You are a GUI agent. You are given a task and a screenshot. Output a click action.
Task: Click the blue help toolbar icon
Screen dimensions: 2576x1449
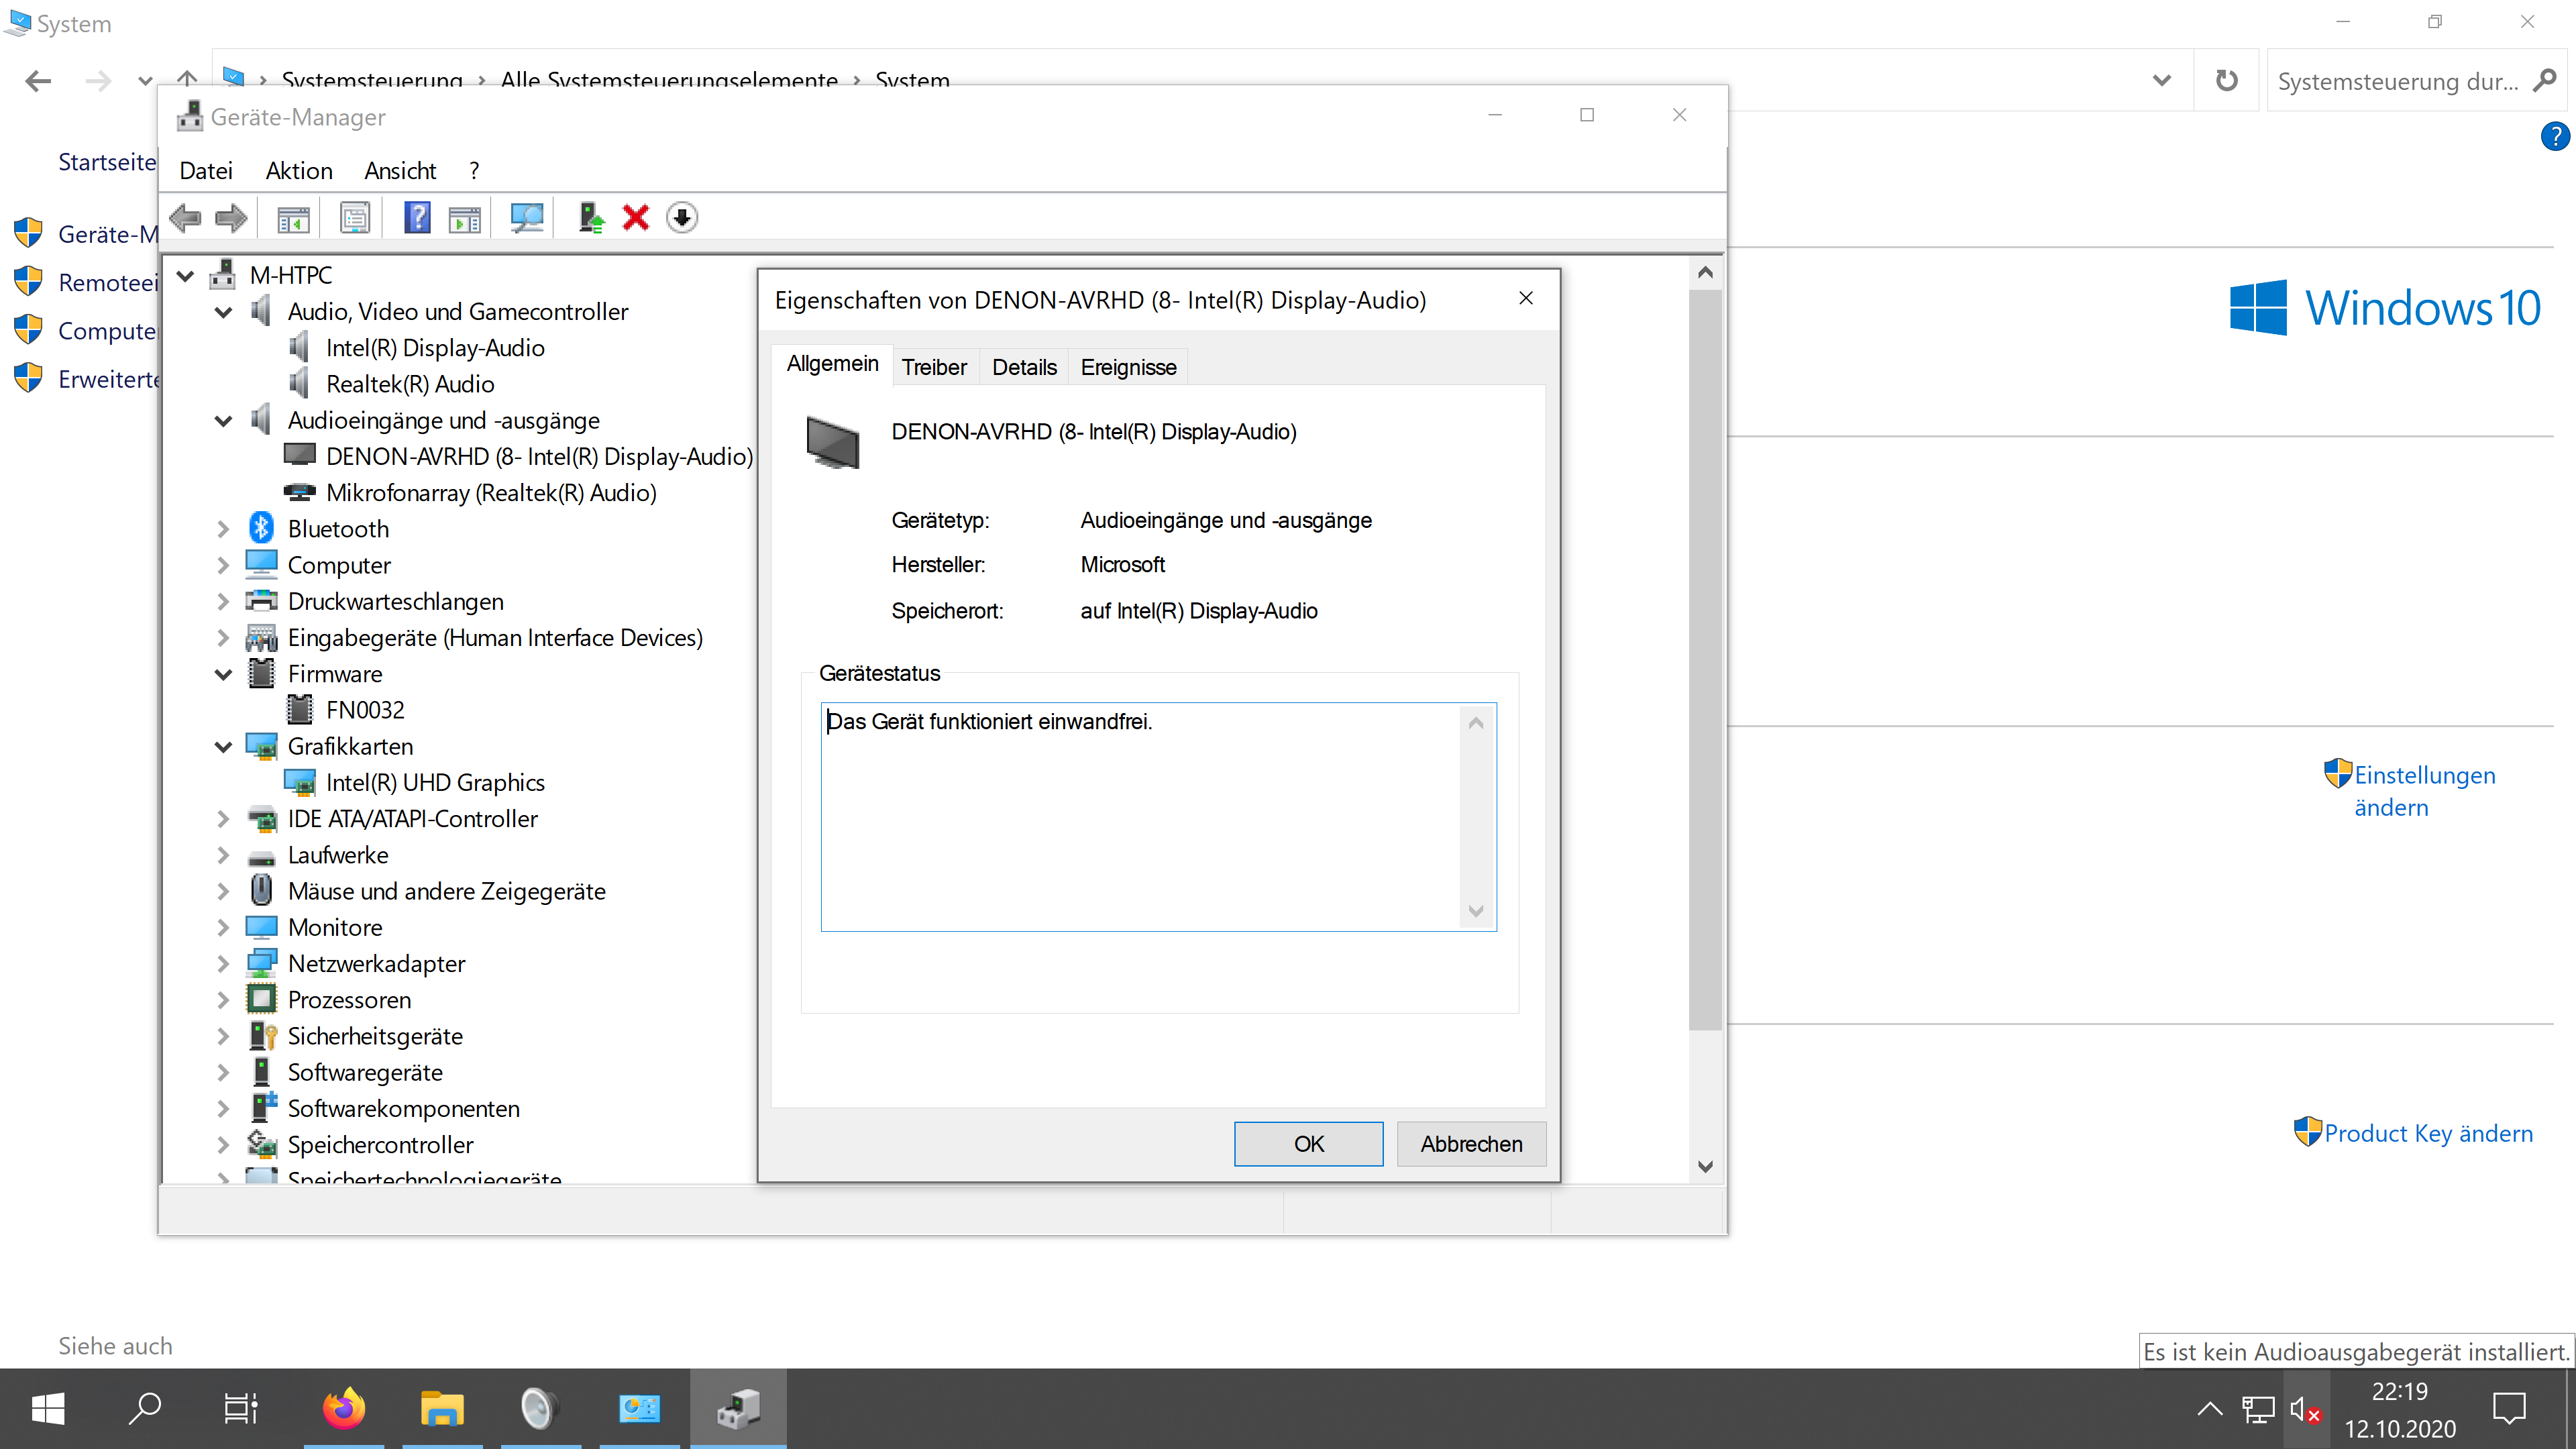click(417, 217)
